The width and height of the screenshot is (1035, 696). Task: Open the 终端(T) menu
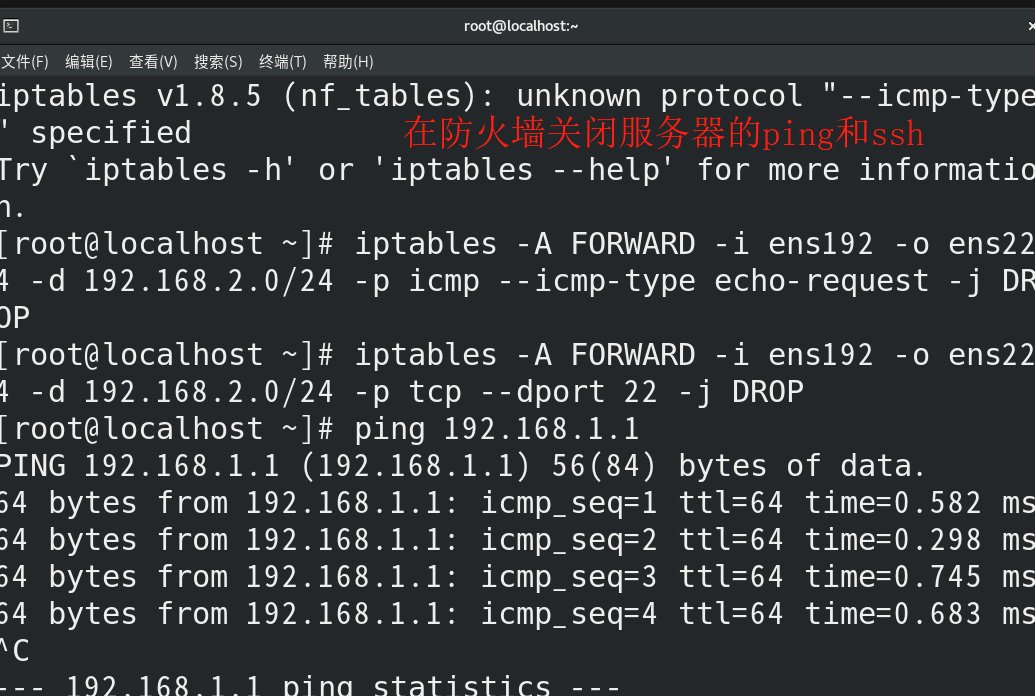(281, 61)
